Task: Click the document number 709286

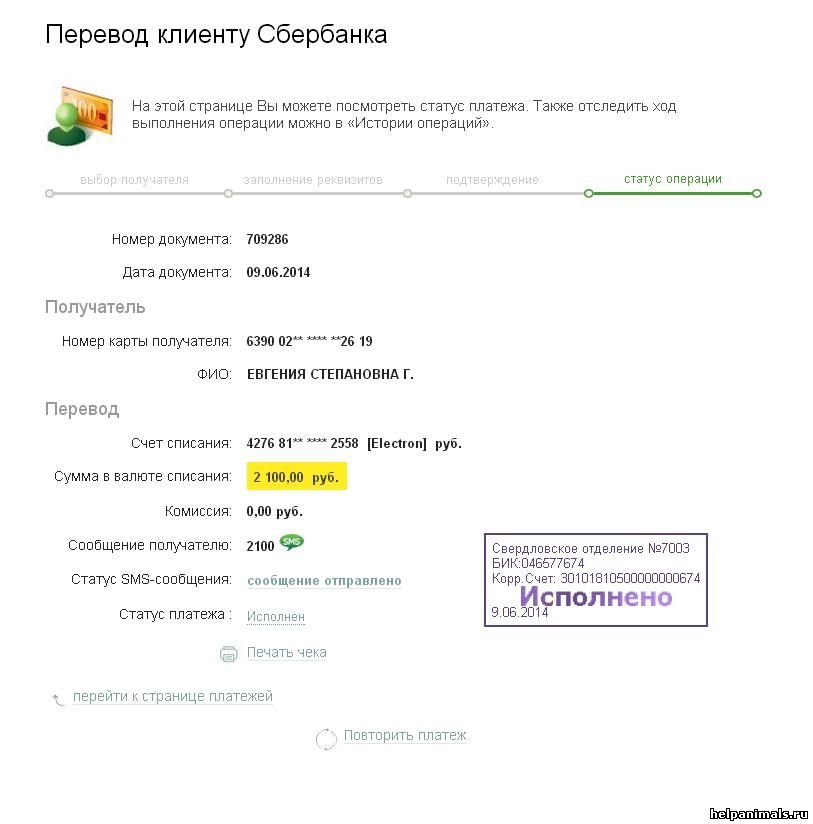Action: 267,240
